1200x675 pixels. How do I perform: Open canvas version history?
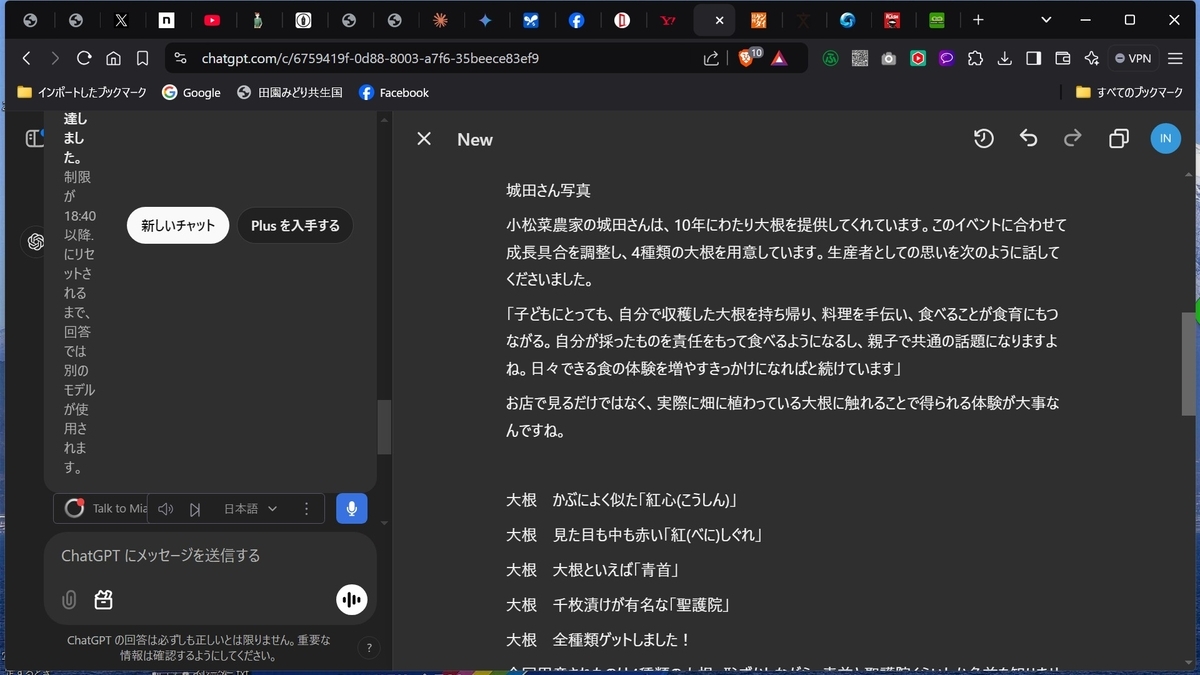[x=984, y=139]
